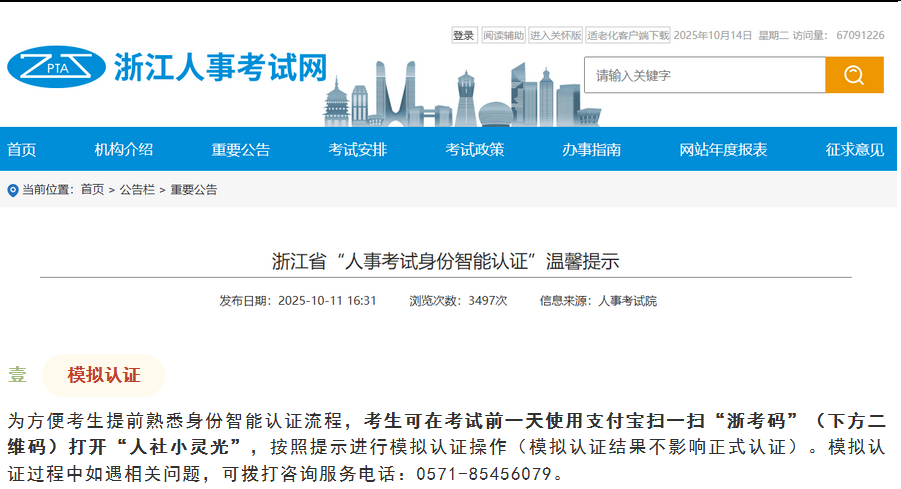Switch to 进入关怀版 care mode
Image resolution: width=901 pixels, height=489 pixels.
555,36
